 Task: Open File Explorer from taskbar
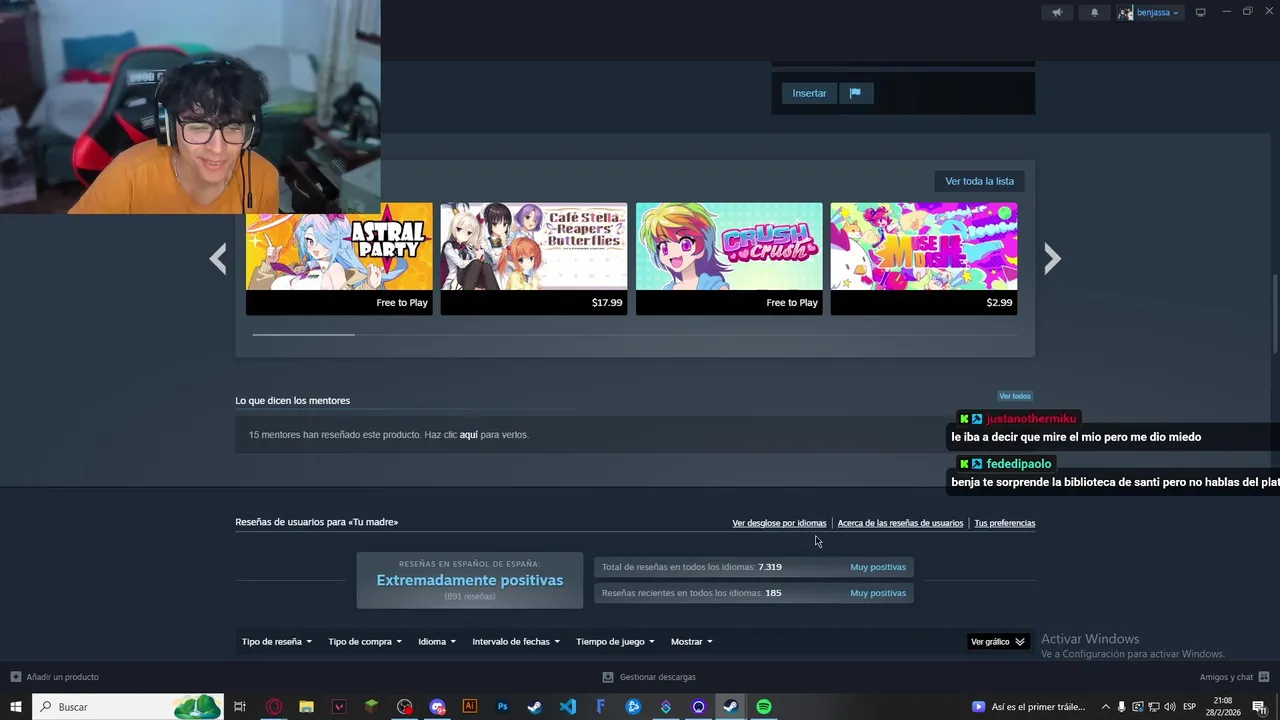[x=306, y=707]
